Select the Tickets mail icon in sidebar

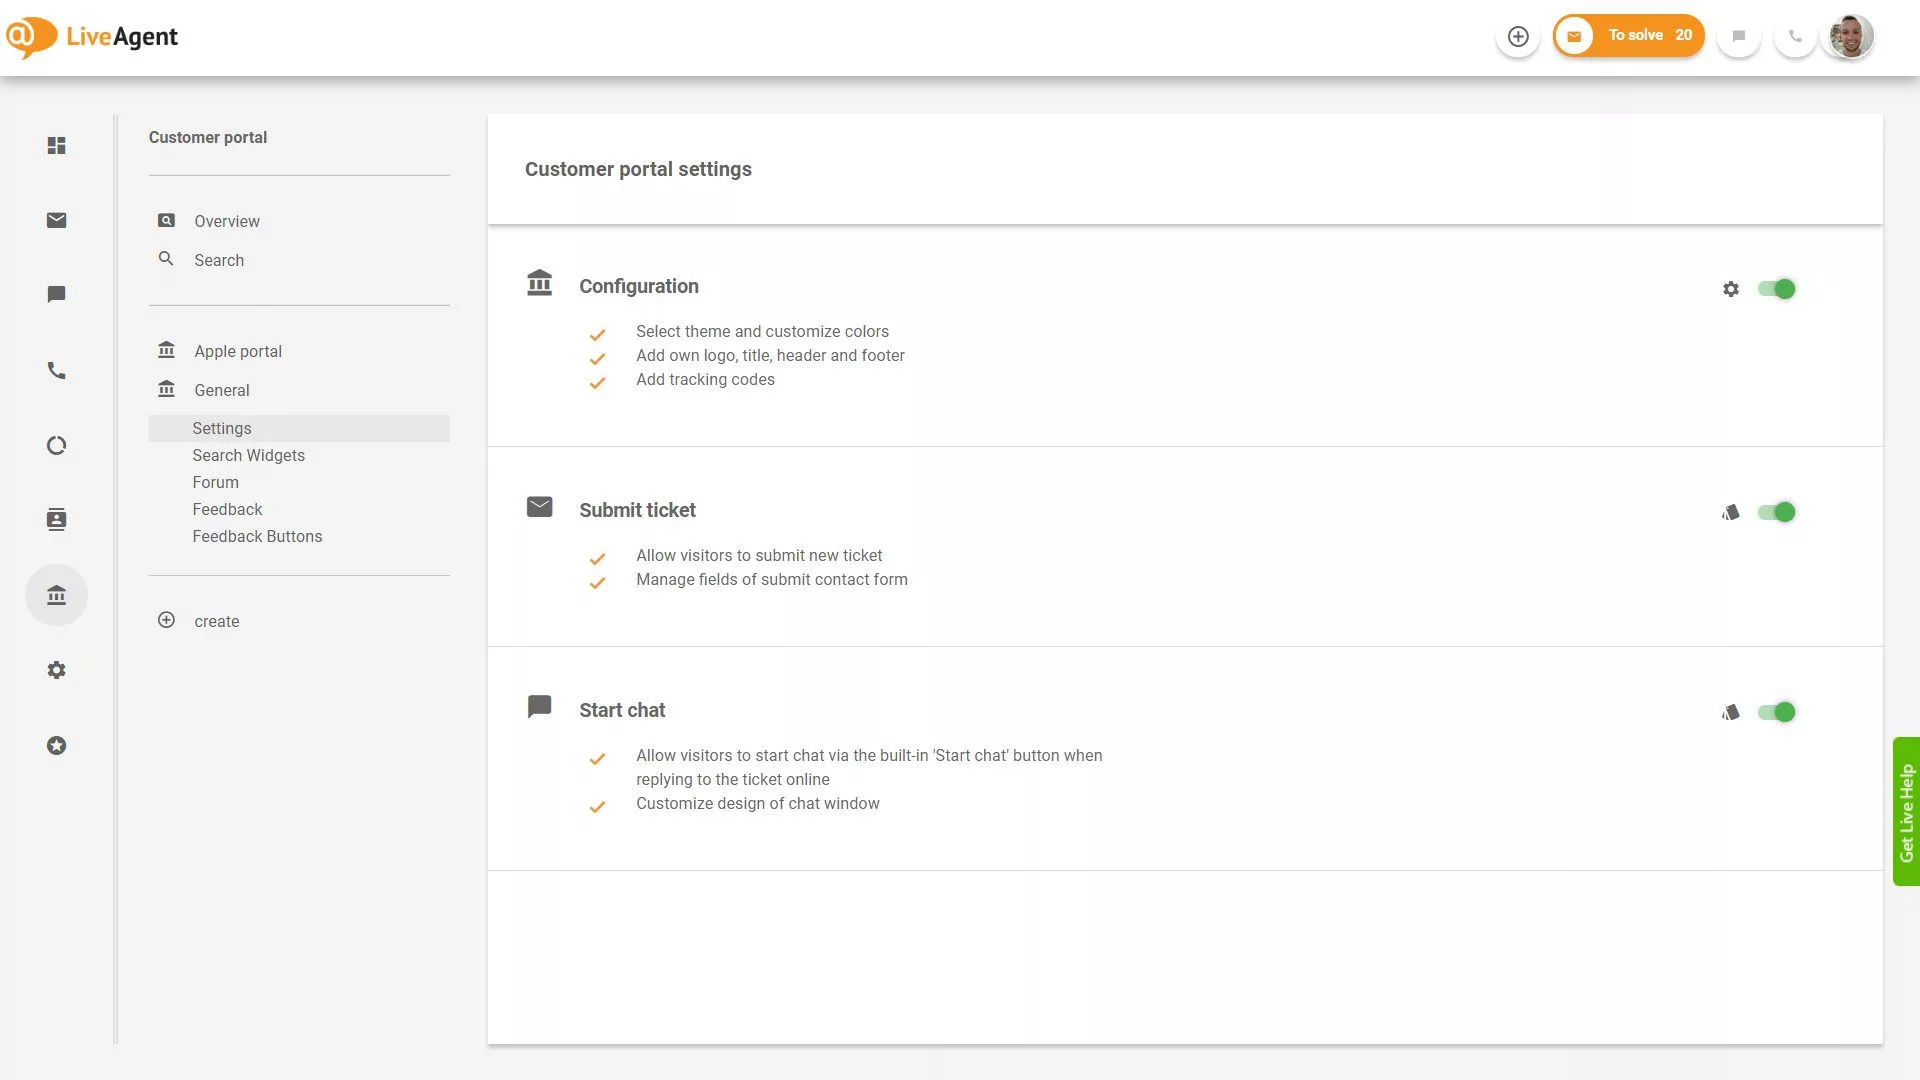[57, 220]
